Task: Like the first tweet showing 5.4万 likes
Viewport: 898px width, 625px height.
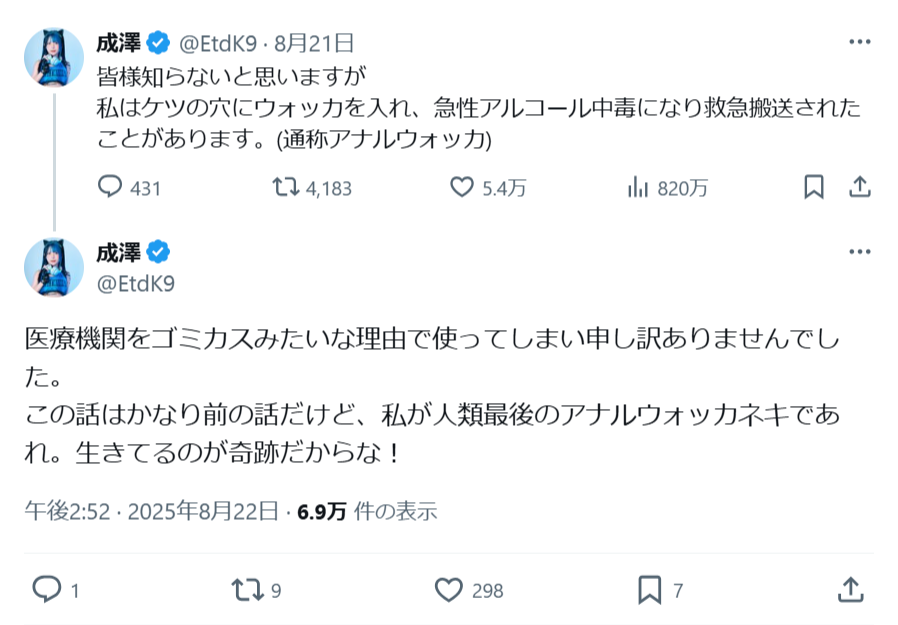Action: tap(462, 187)
